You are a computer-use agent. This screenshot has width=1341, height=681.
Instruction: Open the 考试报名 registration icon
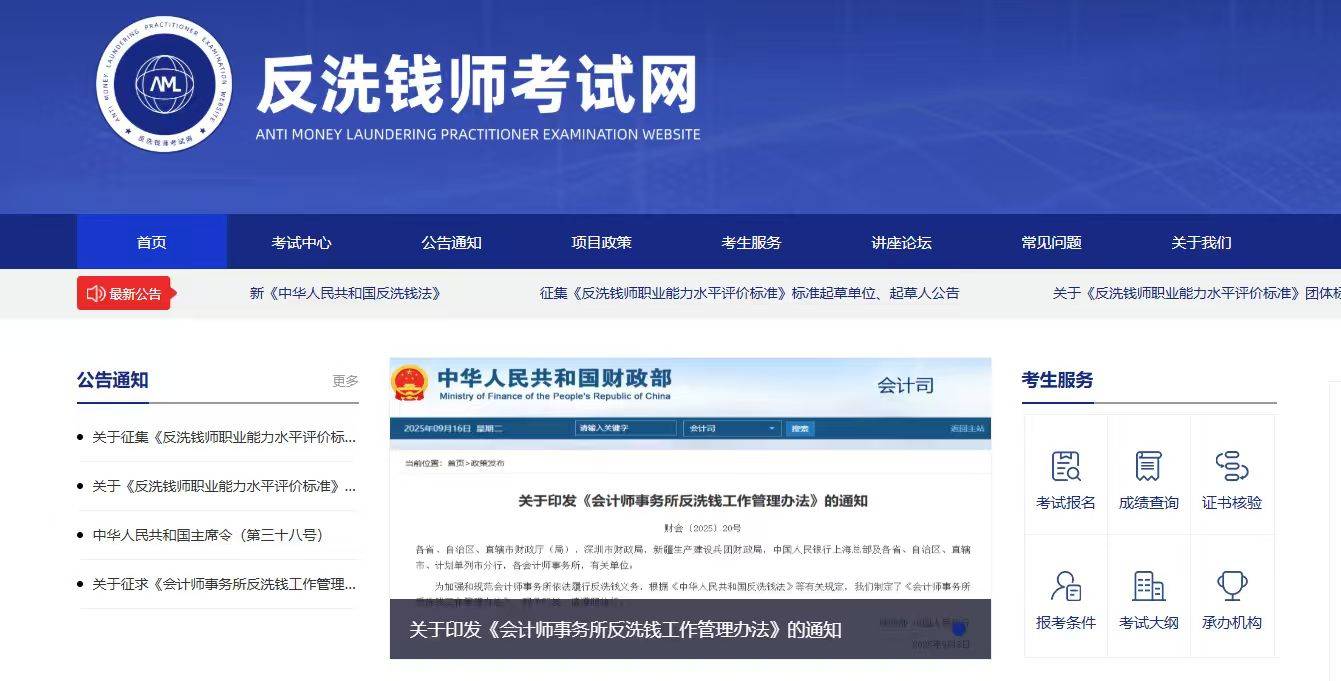pyautogui.click(x=1066, y=467)
